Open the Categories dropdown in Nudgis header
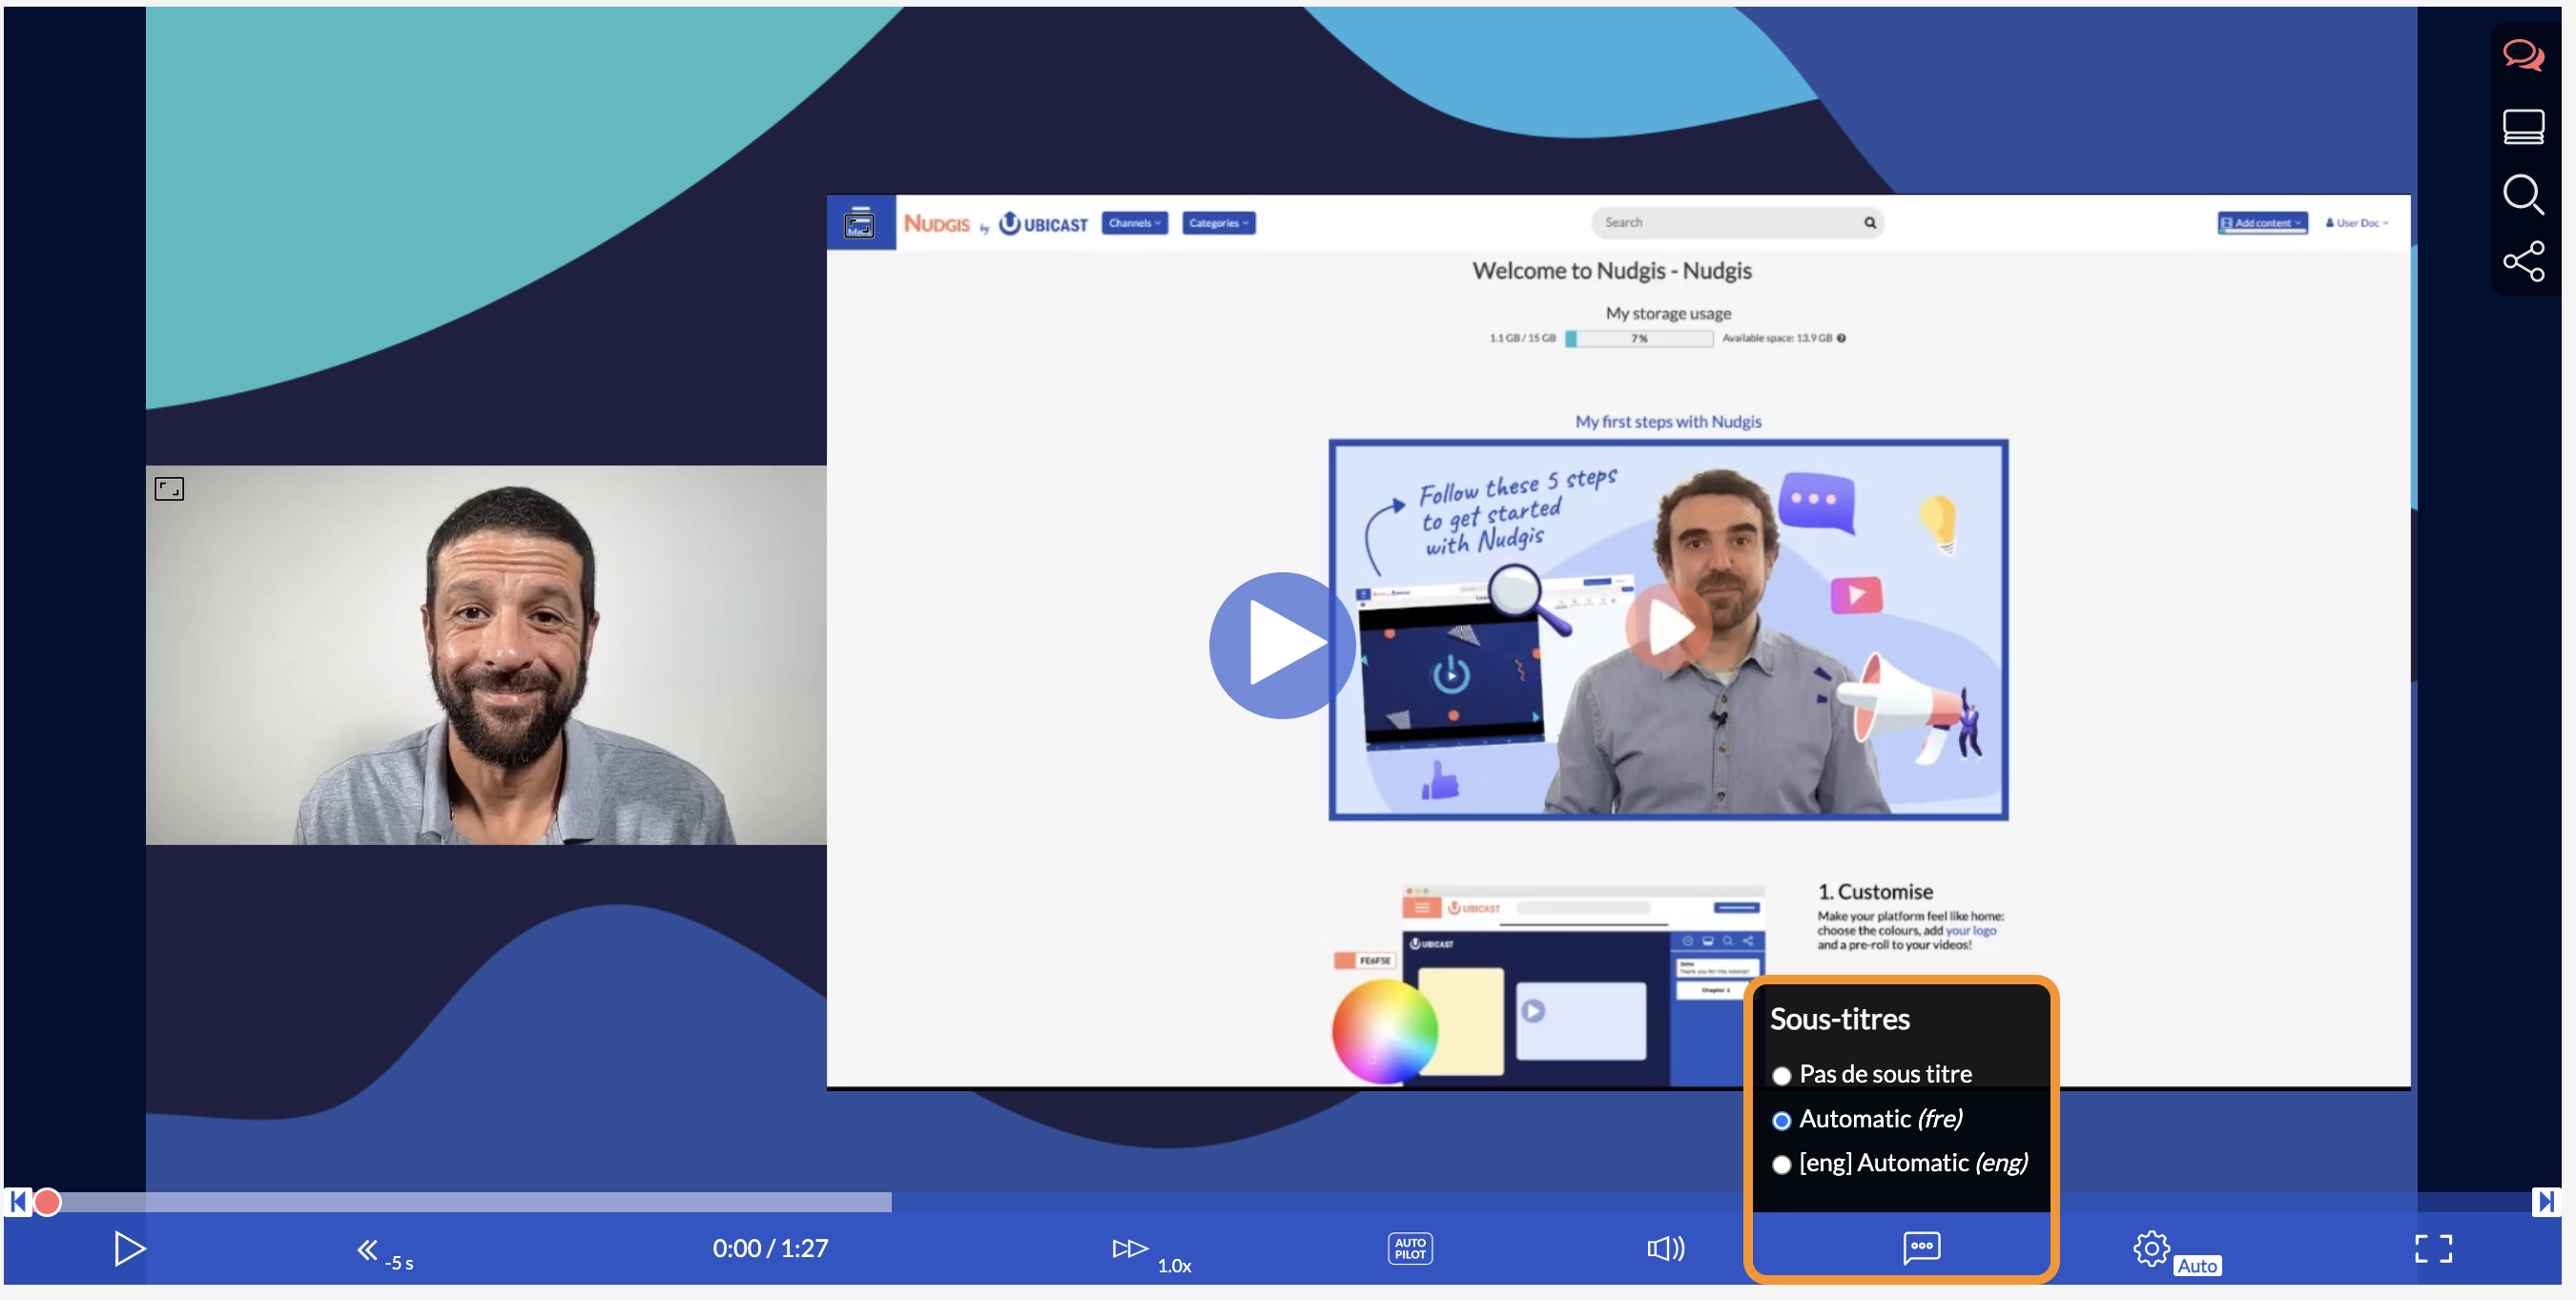This screenshot has width=2576, height=1300. 1218,223
